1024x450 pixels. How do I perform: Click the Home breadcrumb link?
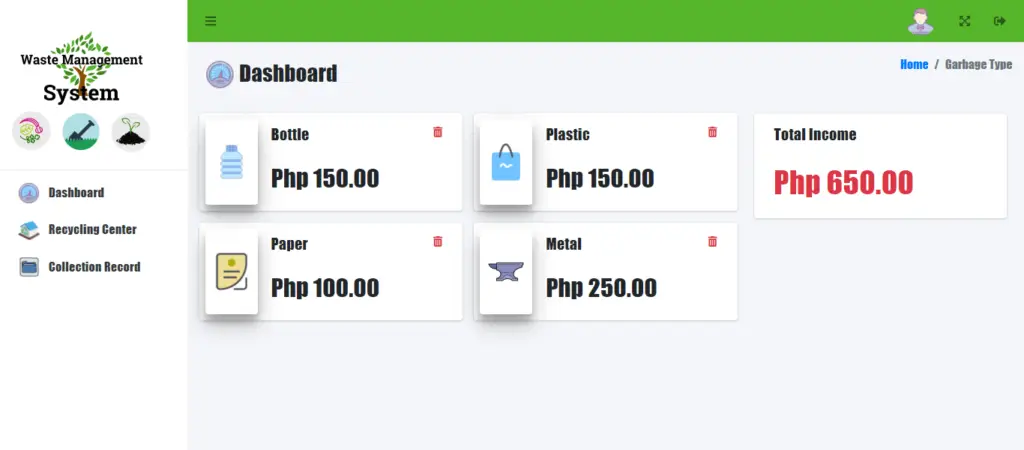click(914, 64)
